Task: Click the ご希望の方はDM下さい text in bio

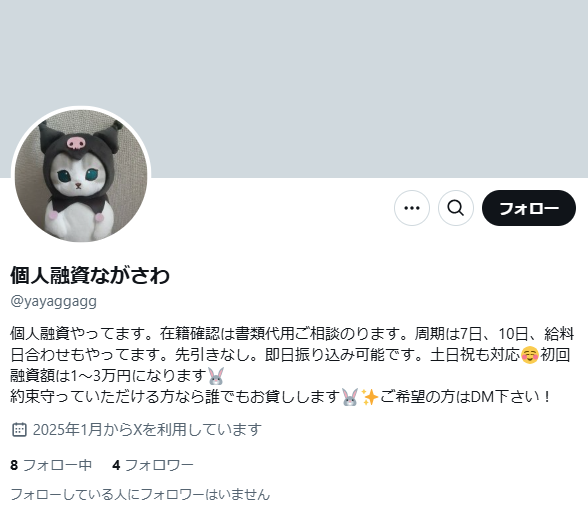Action: [465, 397]
